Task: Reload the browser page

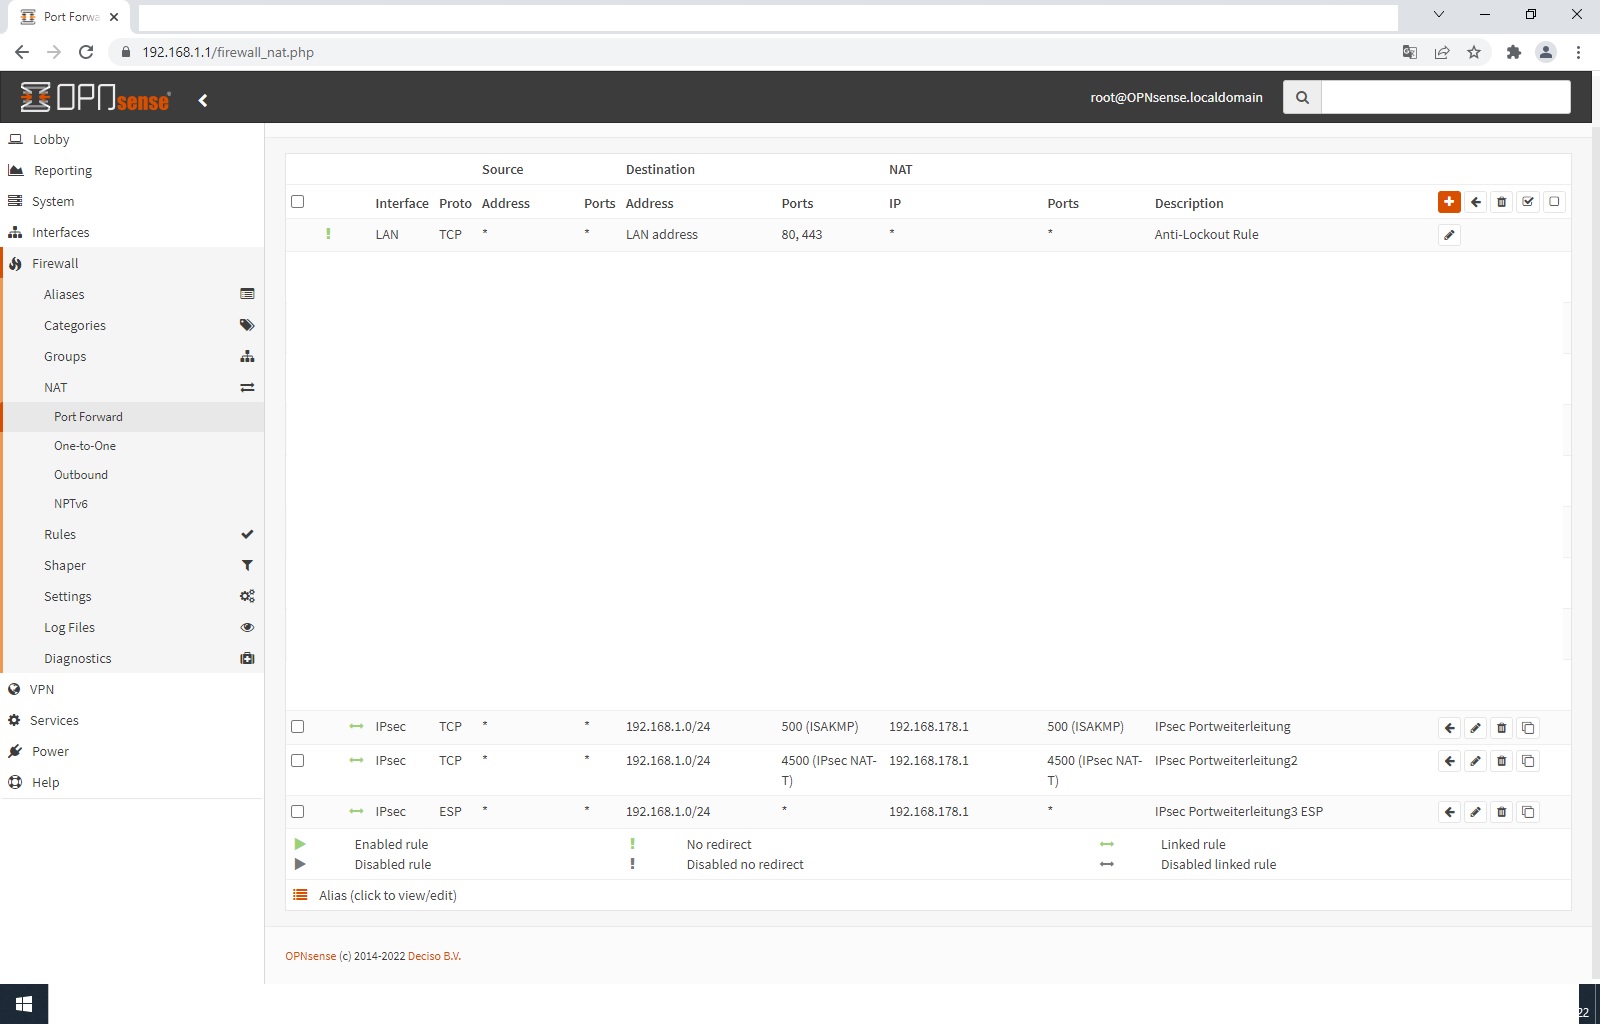Action: point(86,52)
